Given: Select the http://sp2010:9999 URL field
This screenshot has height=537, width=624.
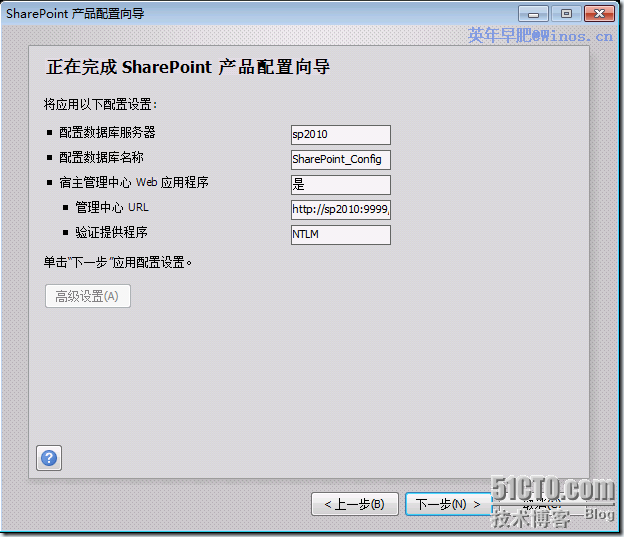Looking at the screenshot, I should coord(341,209).
